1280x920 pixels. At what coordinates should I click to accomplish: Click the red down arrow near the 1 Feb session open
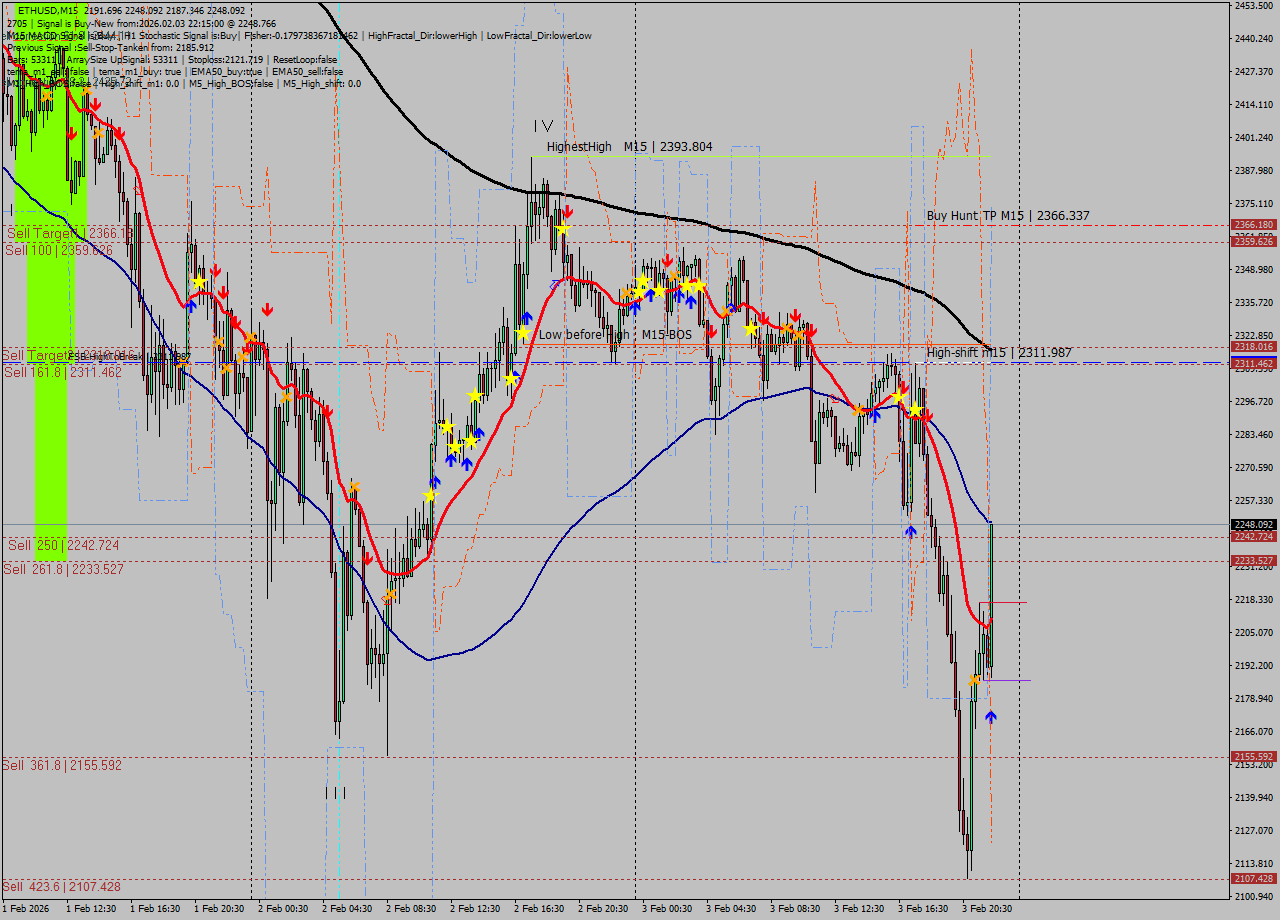[70, 133]
